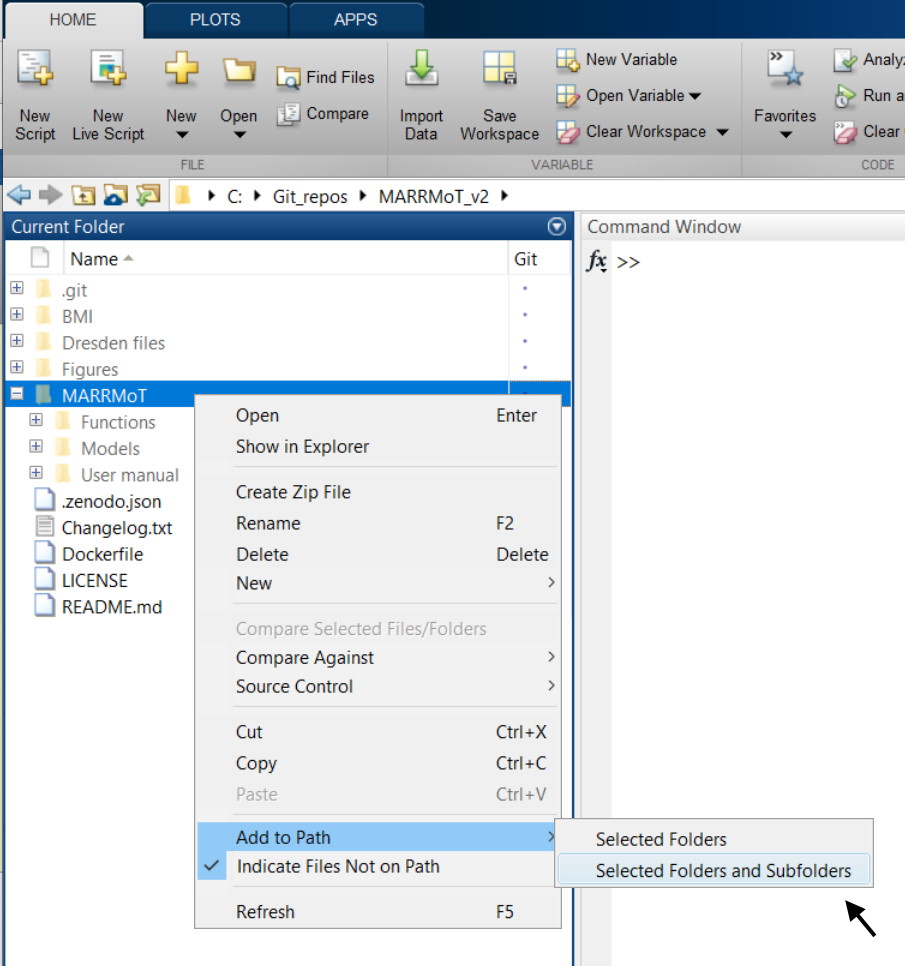Select the .zenodo.json file
905x966 pixels.
pos(111,501)
